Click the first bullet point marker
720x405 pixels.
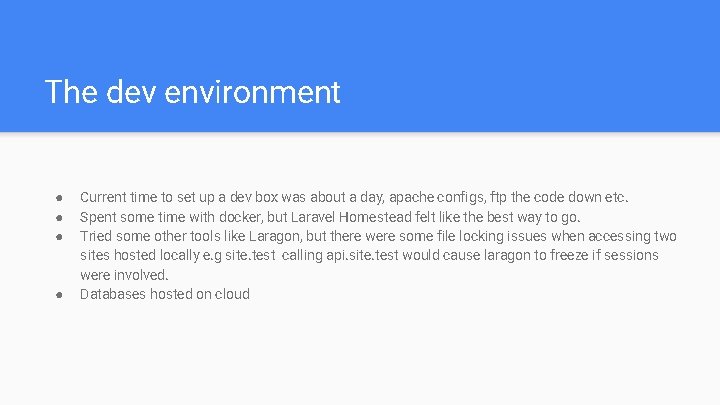click(x=60, y=197)
